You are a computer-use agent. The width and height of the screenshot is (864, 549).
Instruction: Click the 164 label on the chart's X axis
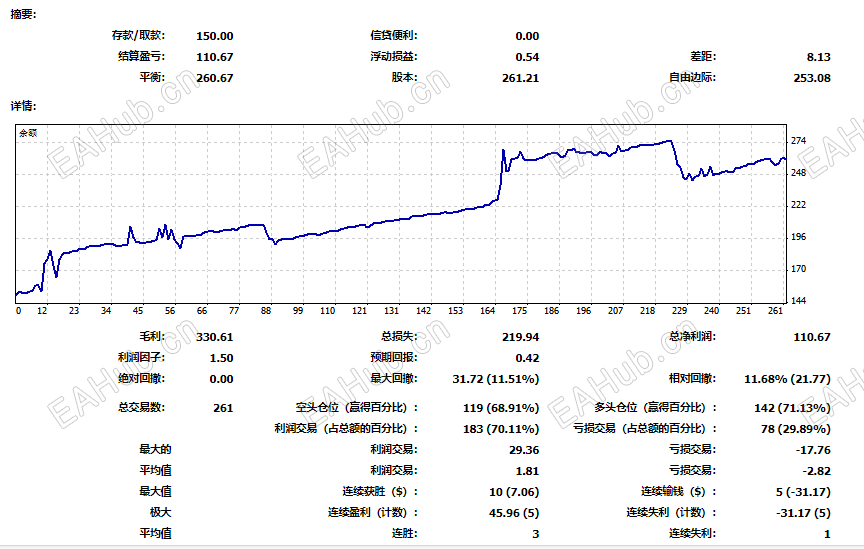coord(487,311)
